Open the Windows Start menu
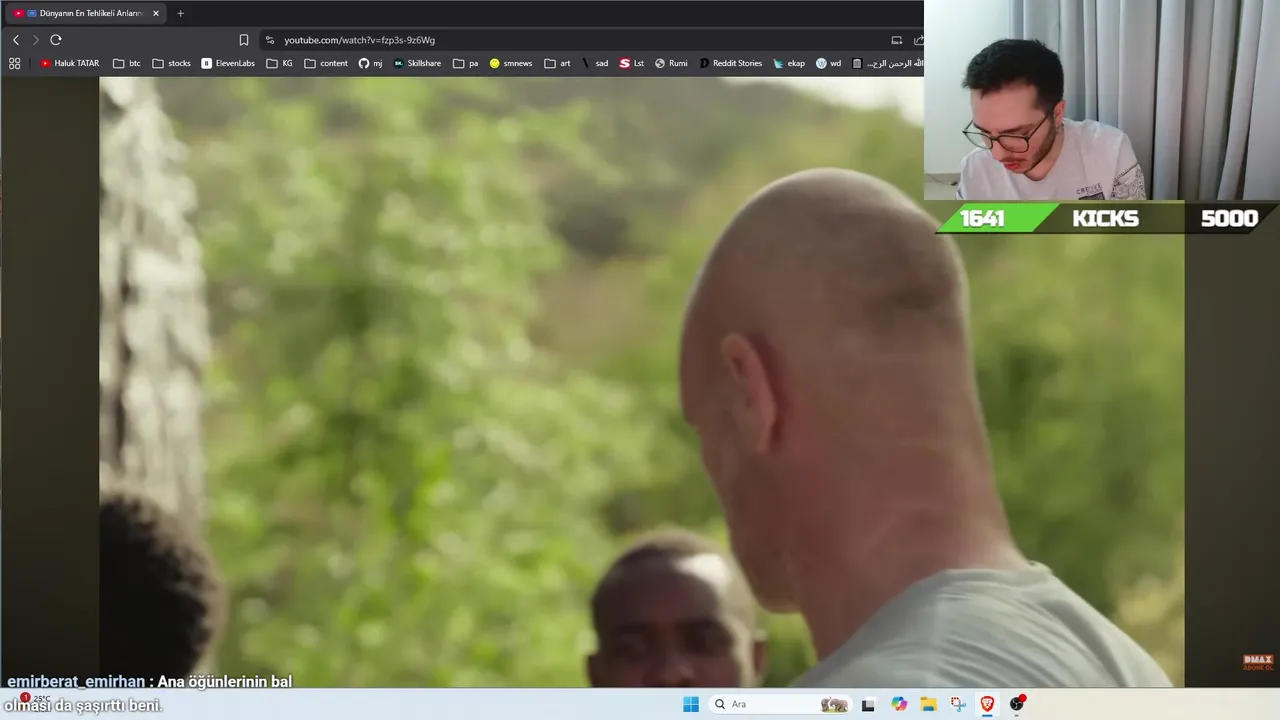Viewport: 1280px width, 720px height. (x=691, y=704)
